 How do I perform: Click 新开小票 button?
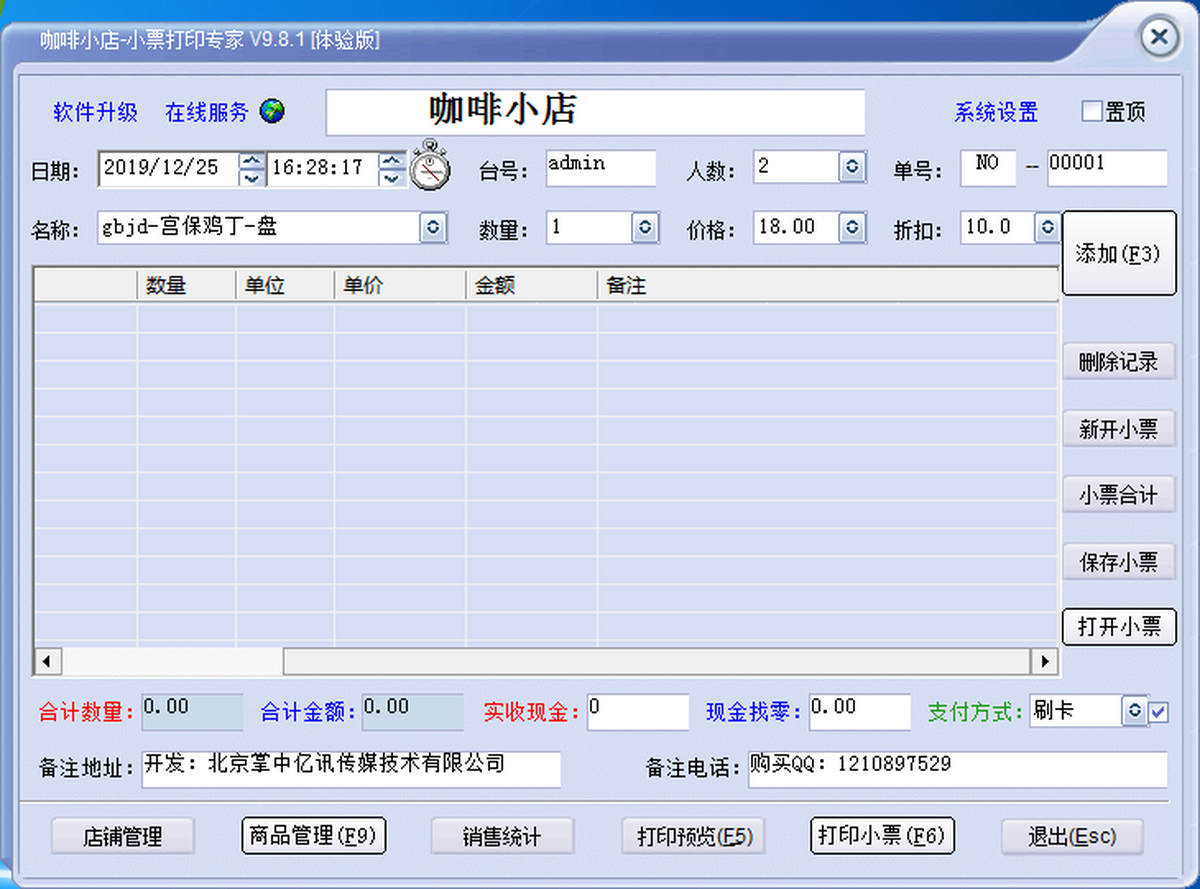(x=1118, y=429)
